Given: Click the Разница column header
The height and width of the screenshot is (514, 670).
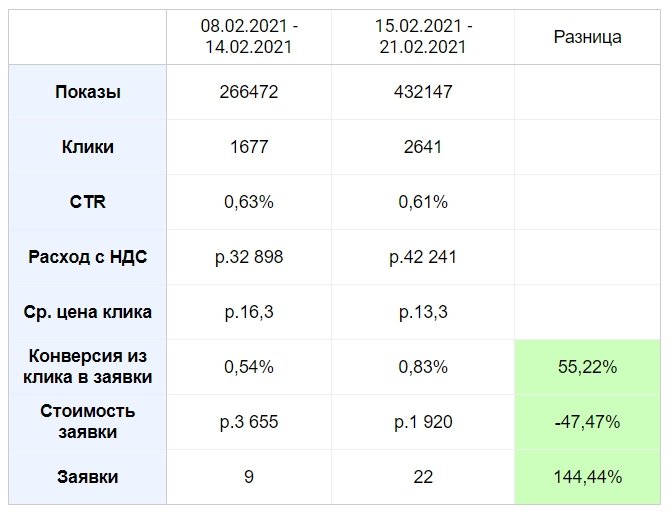Looking at the screenshot, I should coord(587,37).
